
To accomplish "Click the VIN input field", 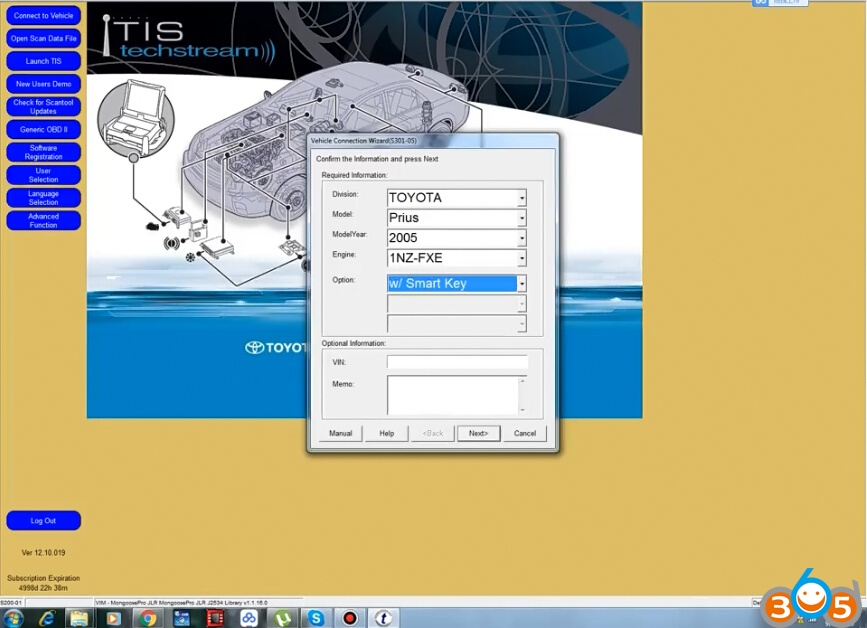I will pyautogui.click(x=457, y=362).
